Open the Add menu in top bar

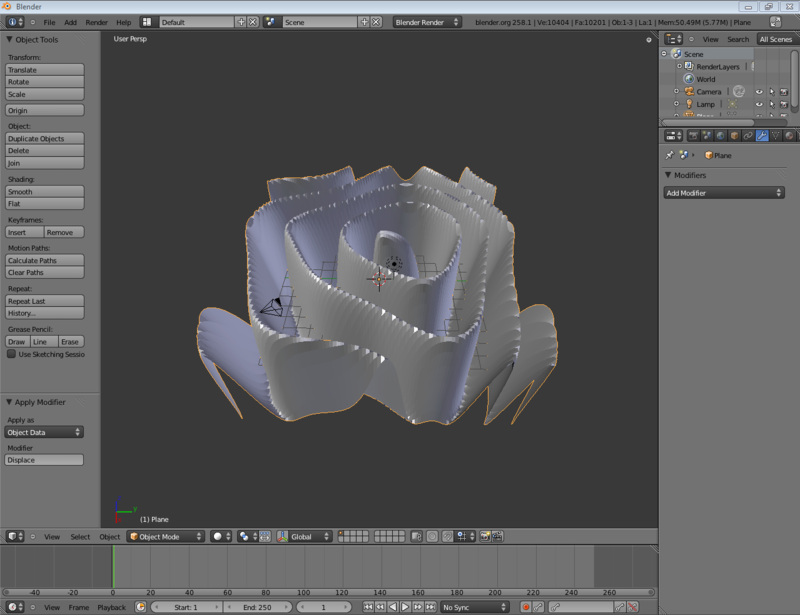pos(70,22)
